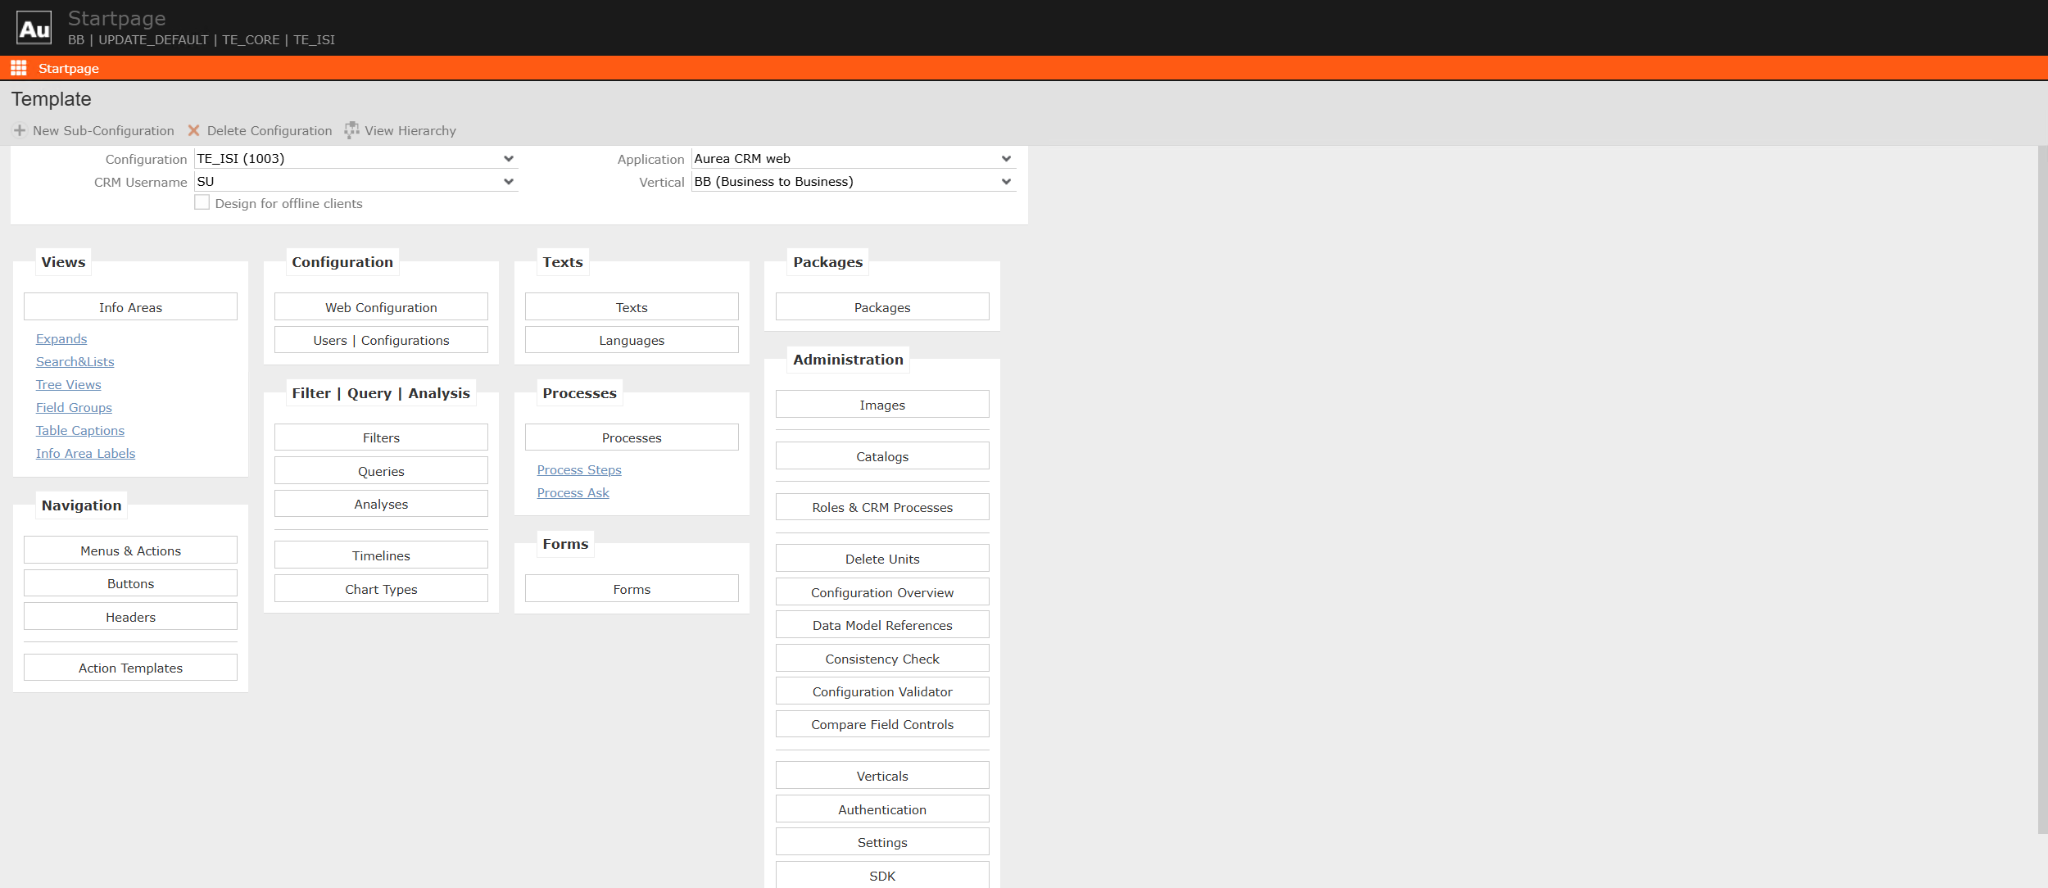Open the CRM Username dropdown

point(355,182)
